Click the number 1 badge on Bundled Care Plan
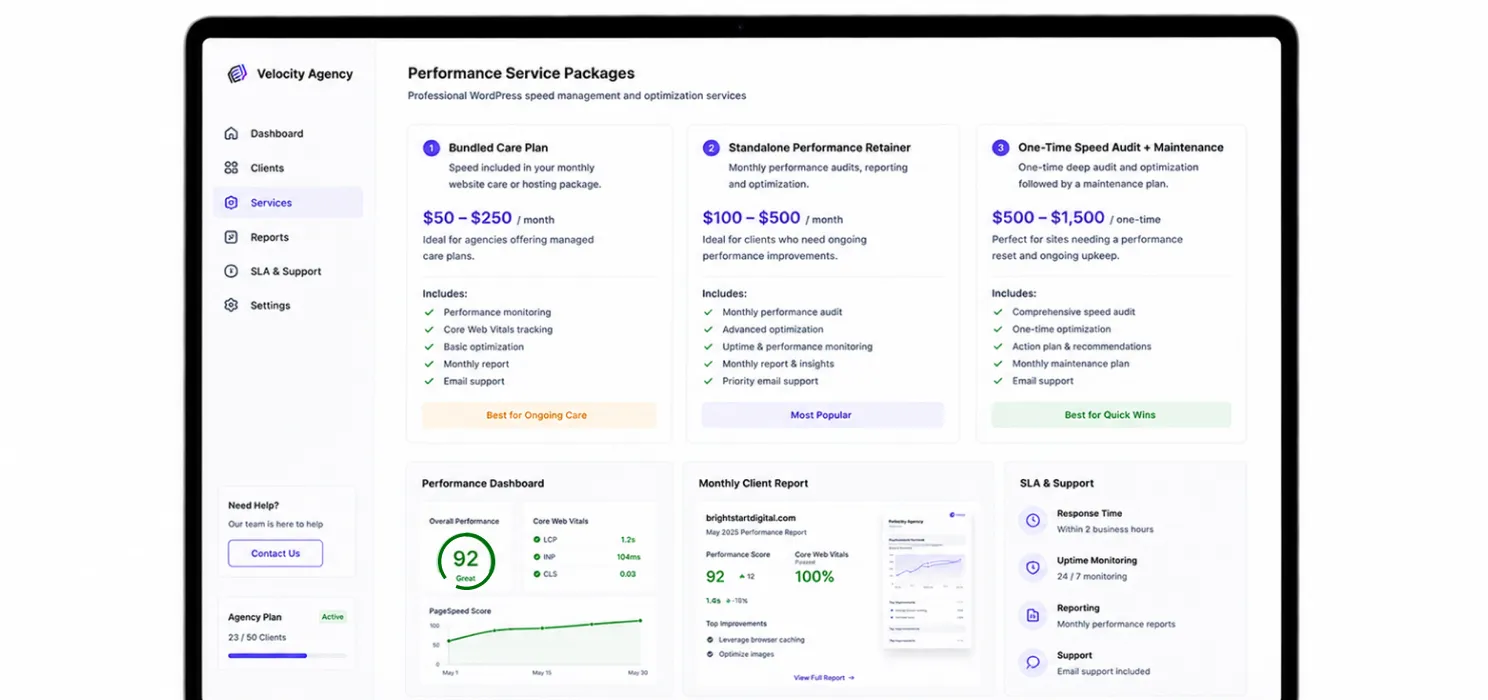The width and height of the screenshot is (1488, 700). [x=431, y=148]
